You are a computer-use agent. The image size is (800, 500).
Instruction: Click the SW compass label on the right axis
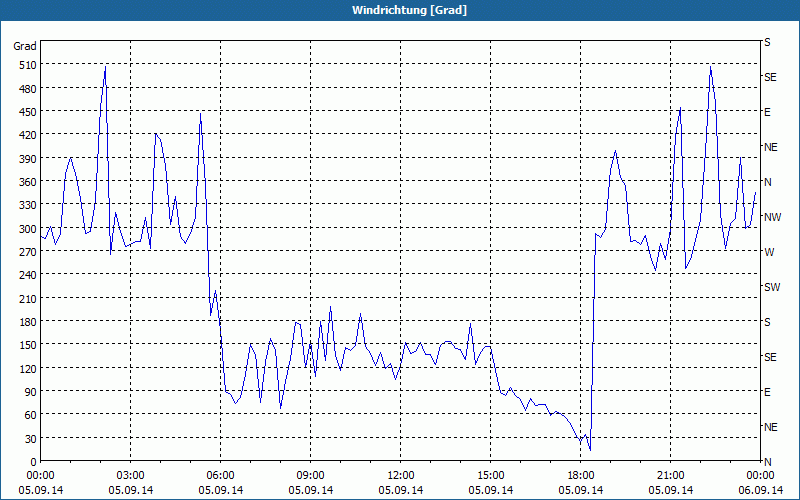(x=772, y=287)
